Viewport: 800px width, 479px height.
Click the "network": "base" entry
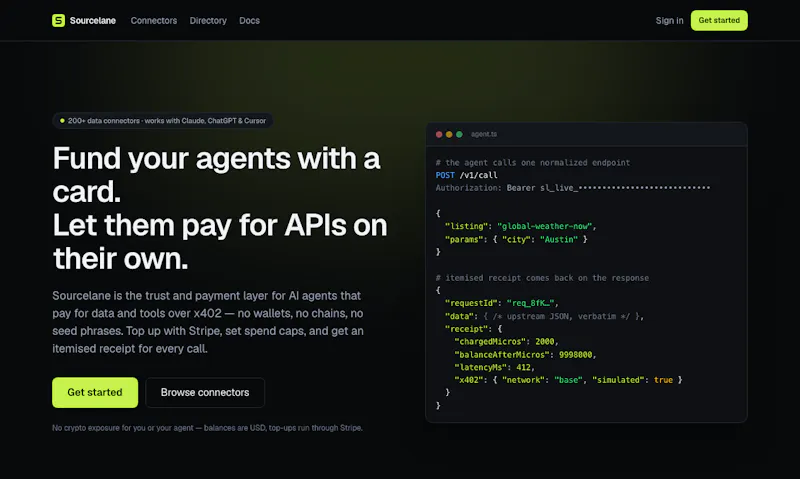pos(542,380)
